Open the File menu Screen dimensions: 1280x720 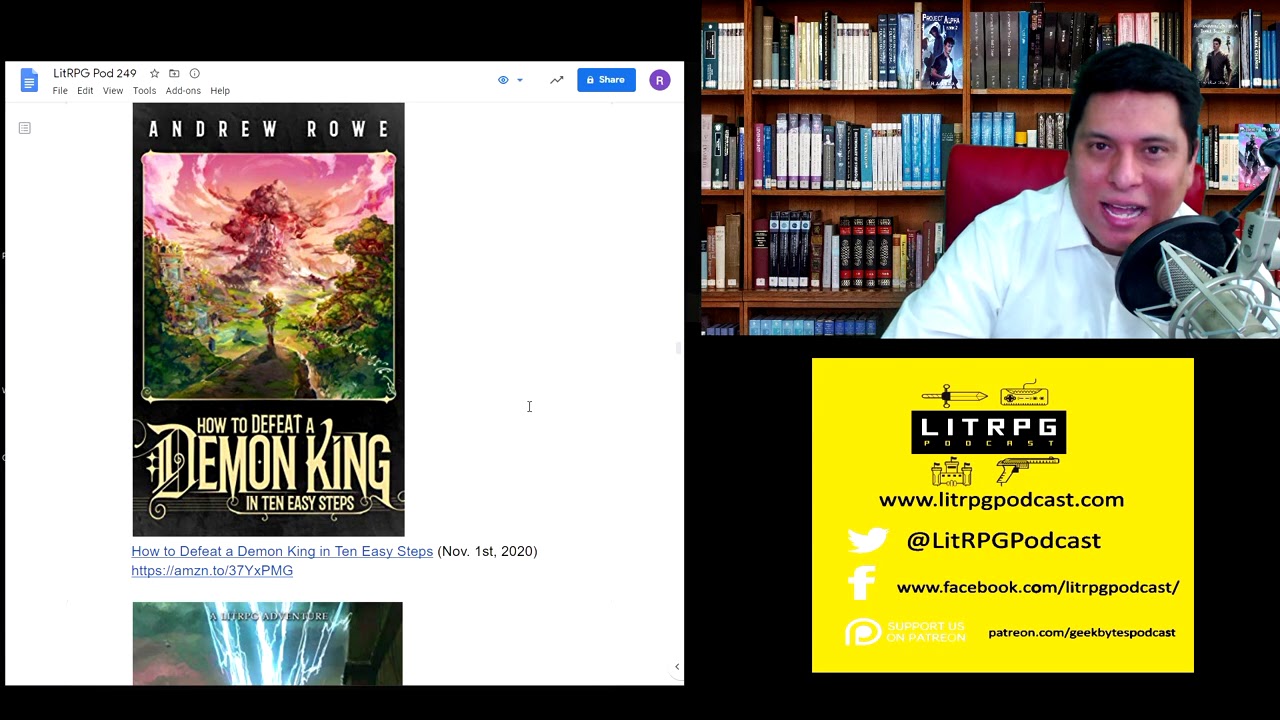(x=60, y=91)
